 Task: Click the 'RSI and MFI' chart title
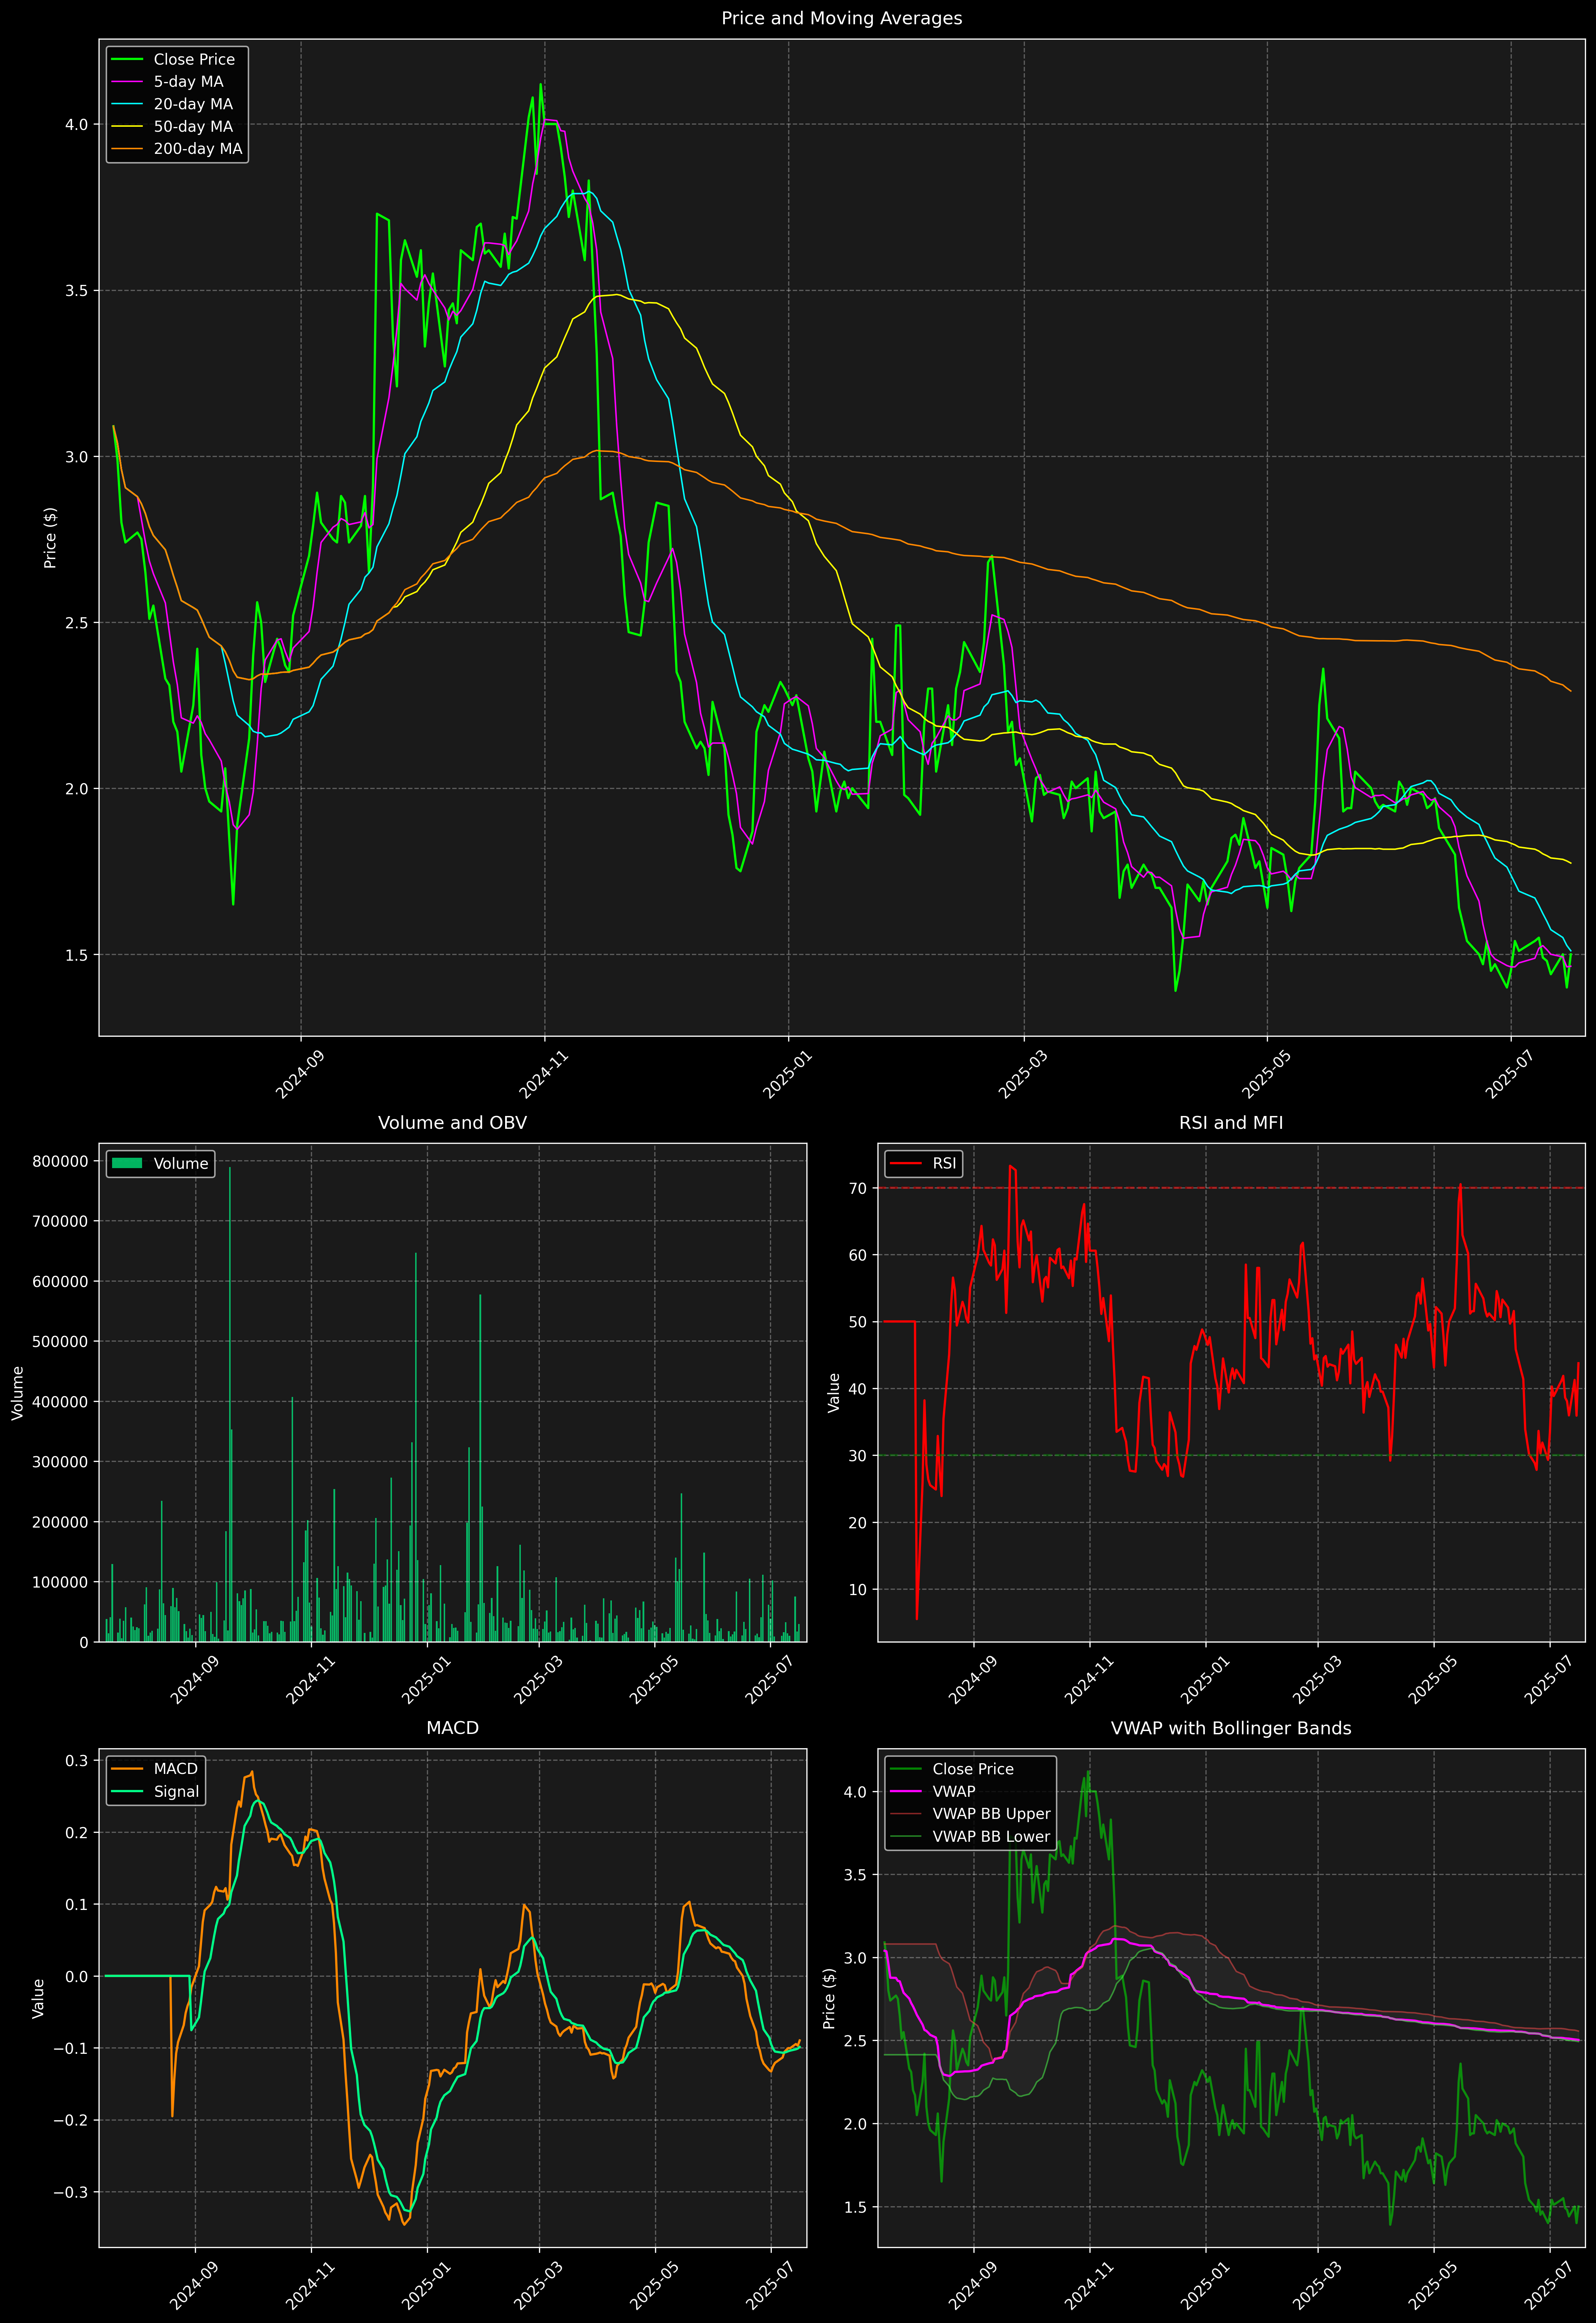[1231, 1123]
